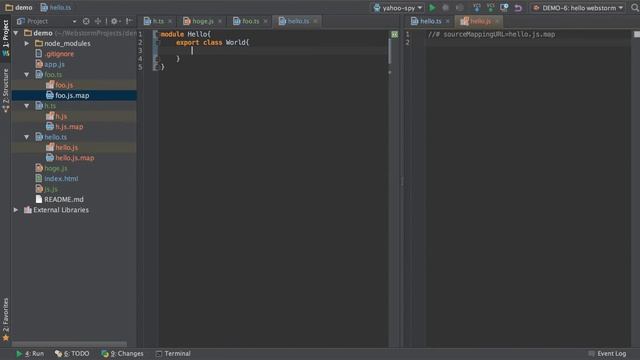Viewport: 640px width, 360px height.
Task: Collapse the demo project root
Action: pyautogui.click(x=16, y=33)
